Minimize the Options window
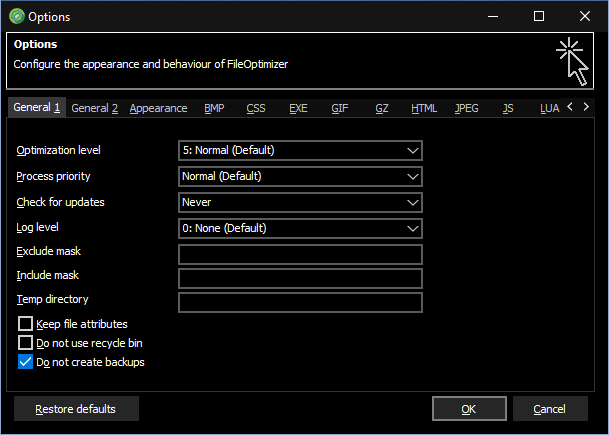The image size is (609, 435). [493, 16]
